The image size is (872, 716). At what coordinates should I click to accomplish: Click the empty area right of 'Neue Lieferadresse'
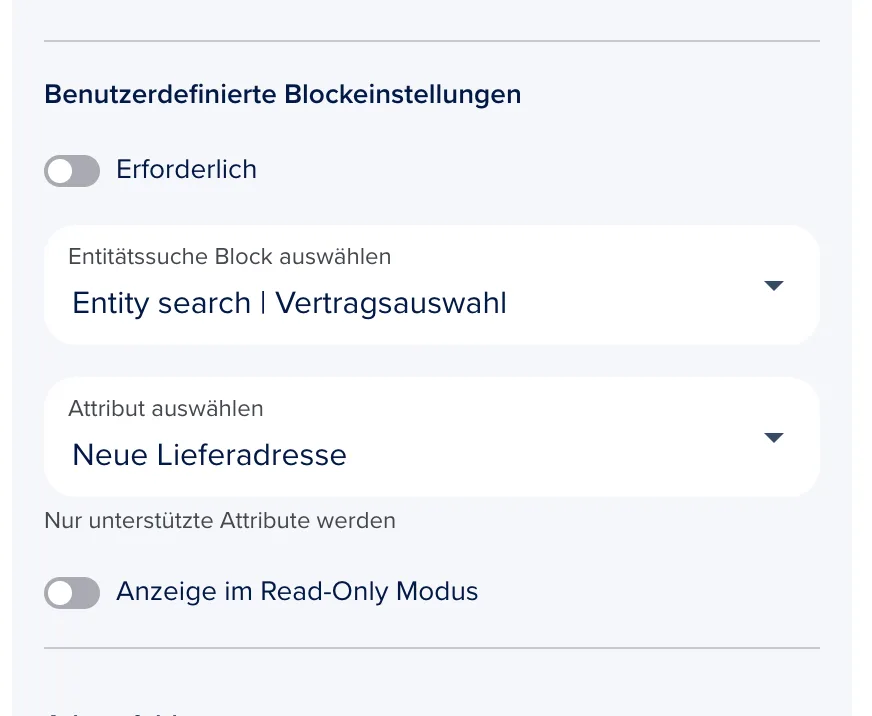(551, 455)
